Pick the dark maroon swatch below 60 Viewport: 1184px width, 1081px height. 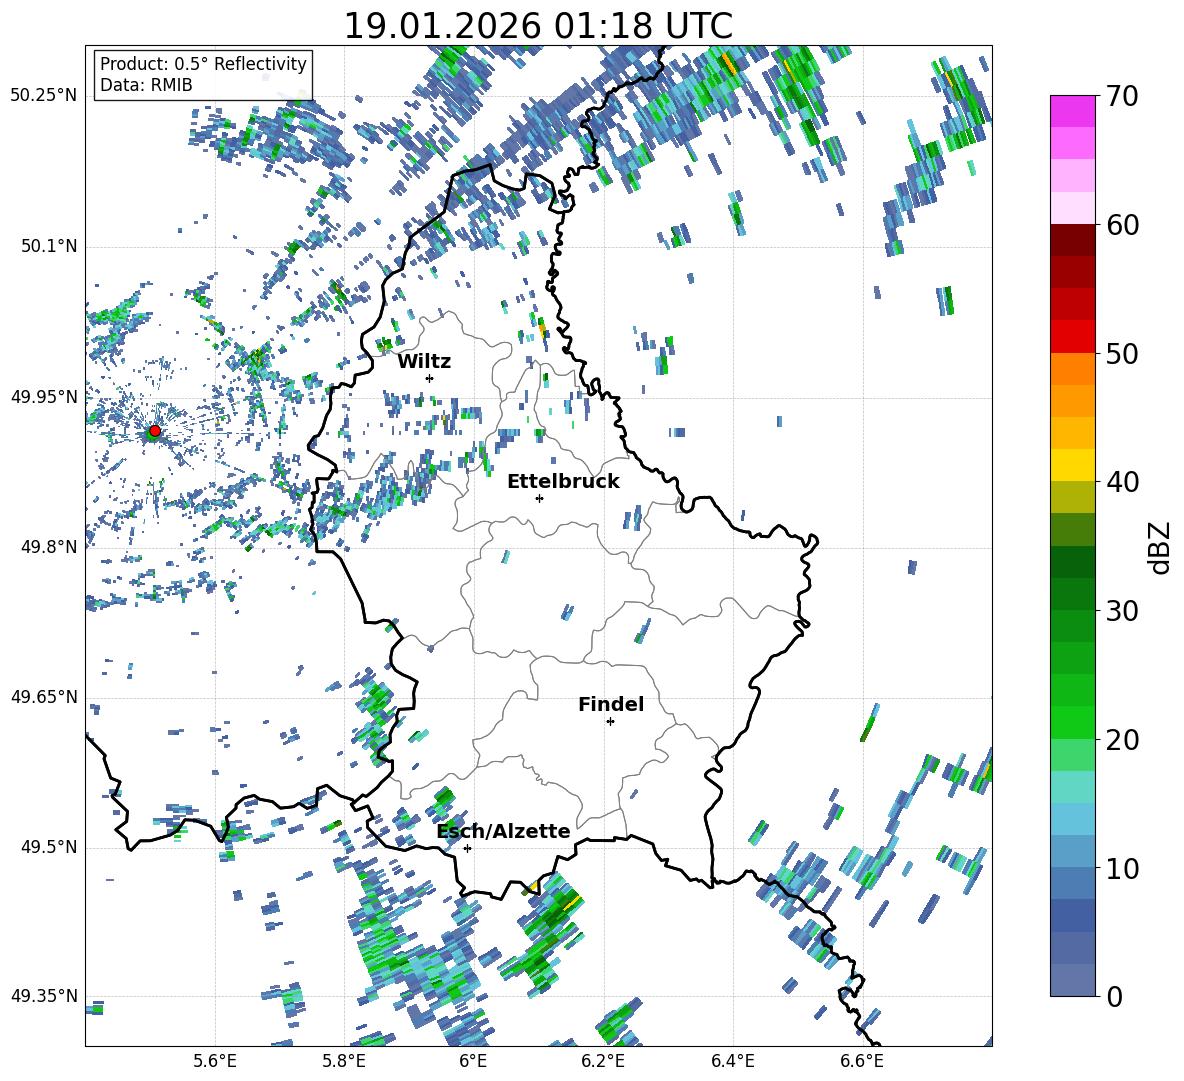(x=1073, y=240)
